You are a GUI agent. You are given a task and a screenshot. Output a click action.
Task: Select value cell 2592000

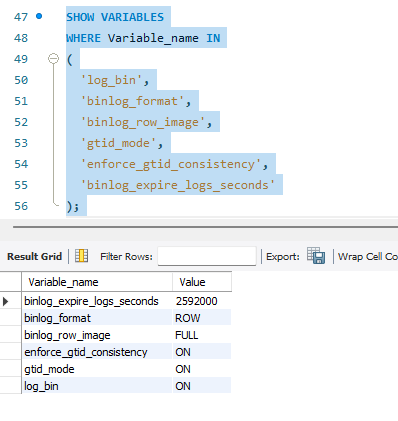click(202, 301)
